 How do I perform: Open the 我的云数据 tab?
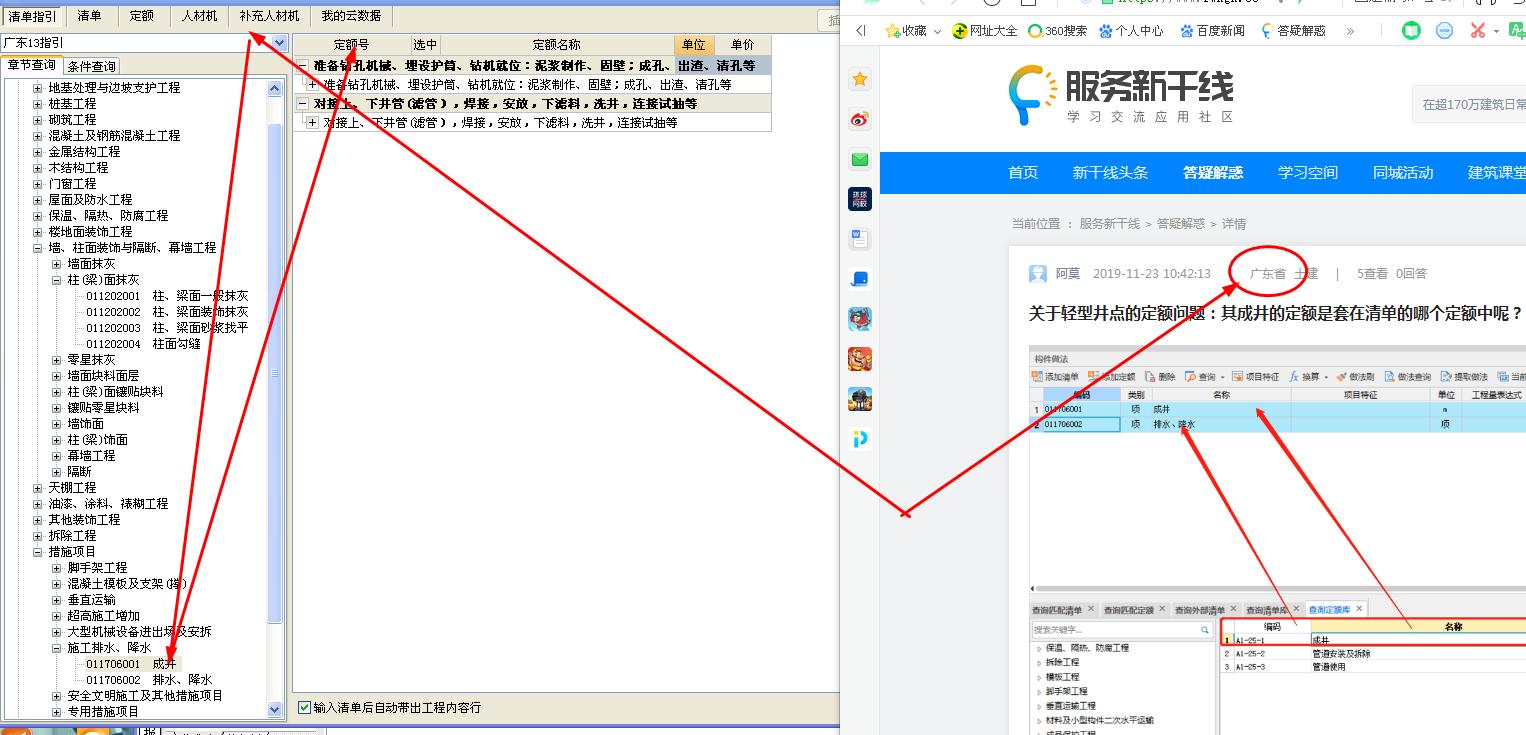351,16
